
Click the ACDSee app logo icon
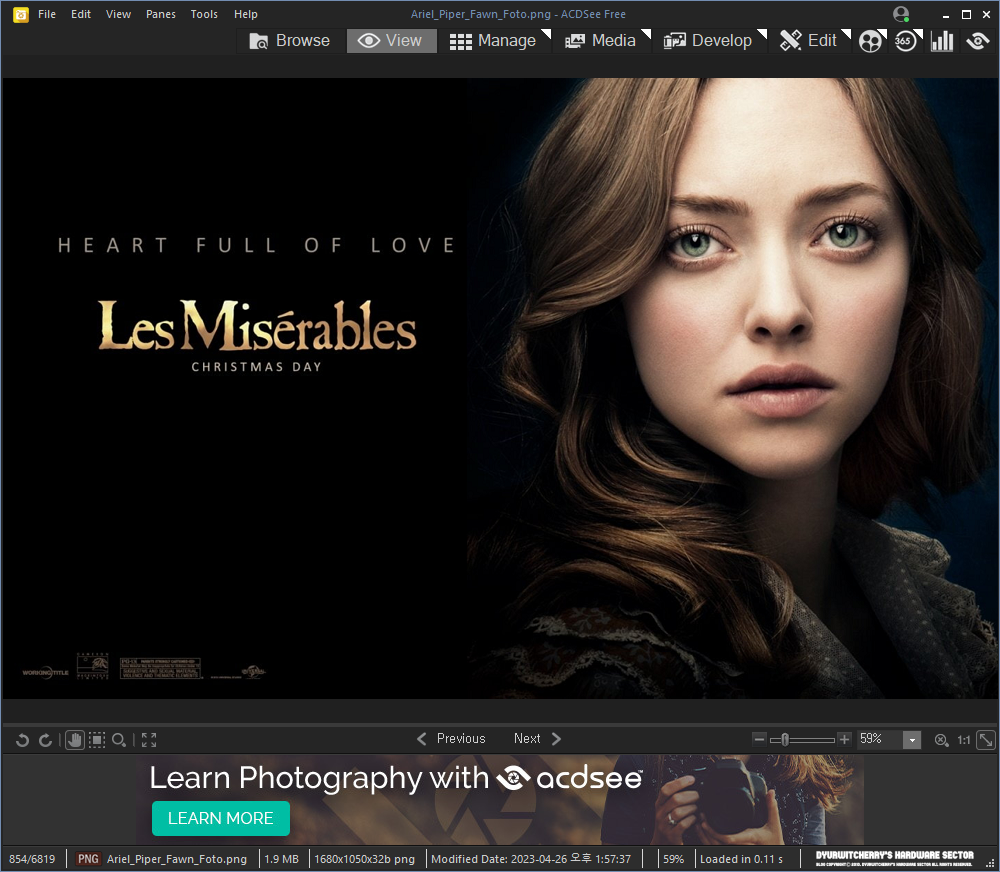pos(20,14)
